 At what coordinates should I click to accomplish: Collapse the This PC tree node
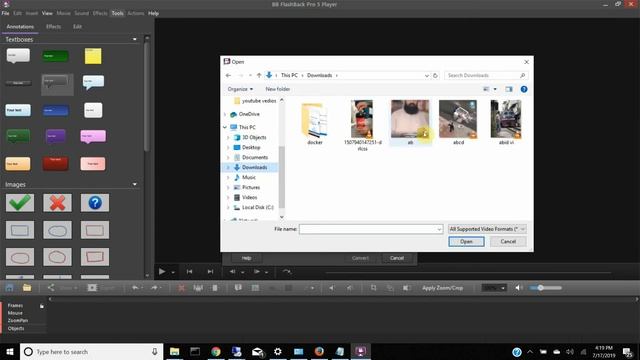click(x=225, y=127)
